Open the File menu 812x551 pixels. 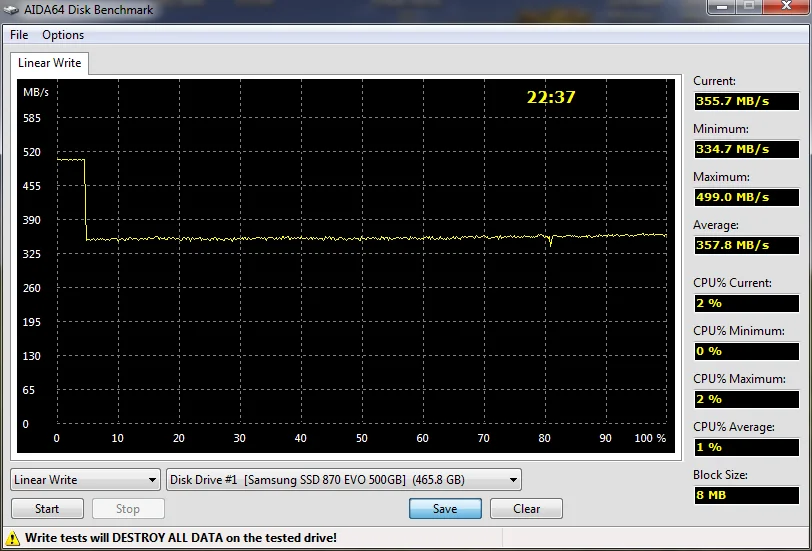coord(19,35)
